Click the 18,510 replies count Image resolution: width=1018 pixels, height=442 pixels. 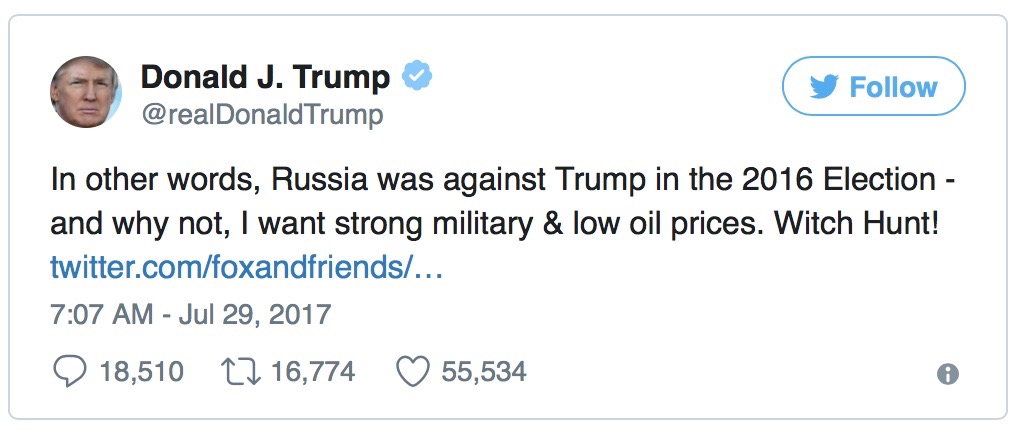[141, 373]
